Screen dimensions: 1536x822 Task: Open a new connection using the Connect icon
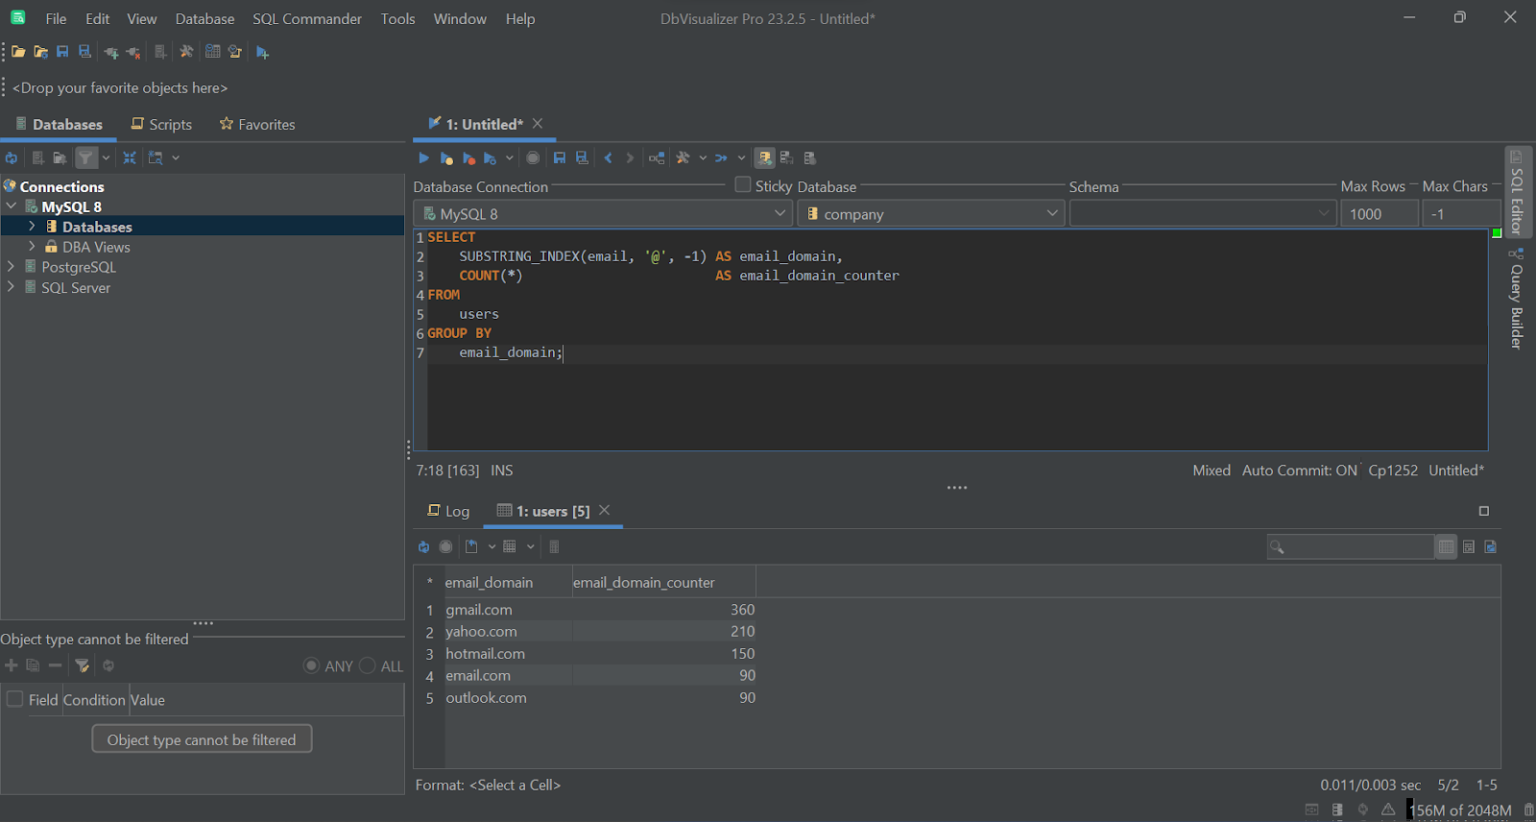[x=110, y=51]
